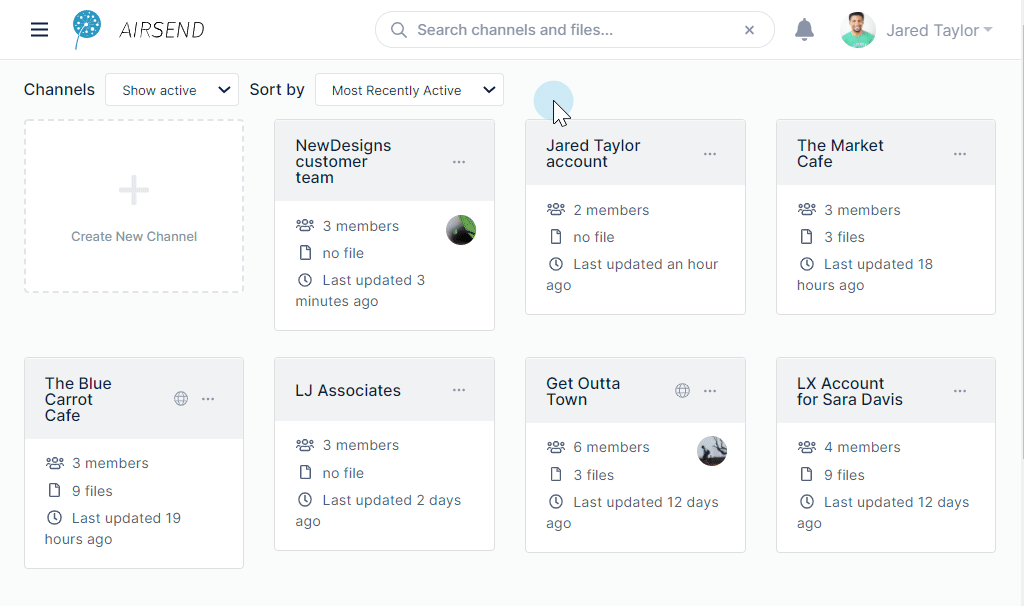Click '2 members' on Jared Taylor account card
Viewport: 1024px width, 606px height.
(x=611, y=210)
